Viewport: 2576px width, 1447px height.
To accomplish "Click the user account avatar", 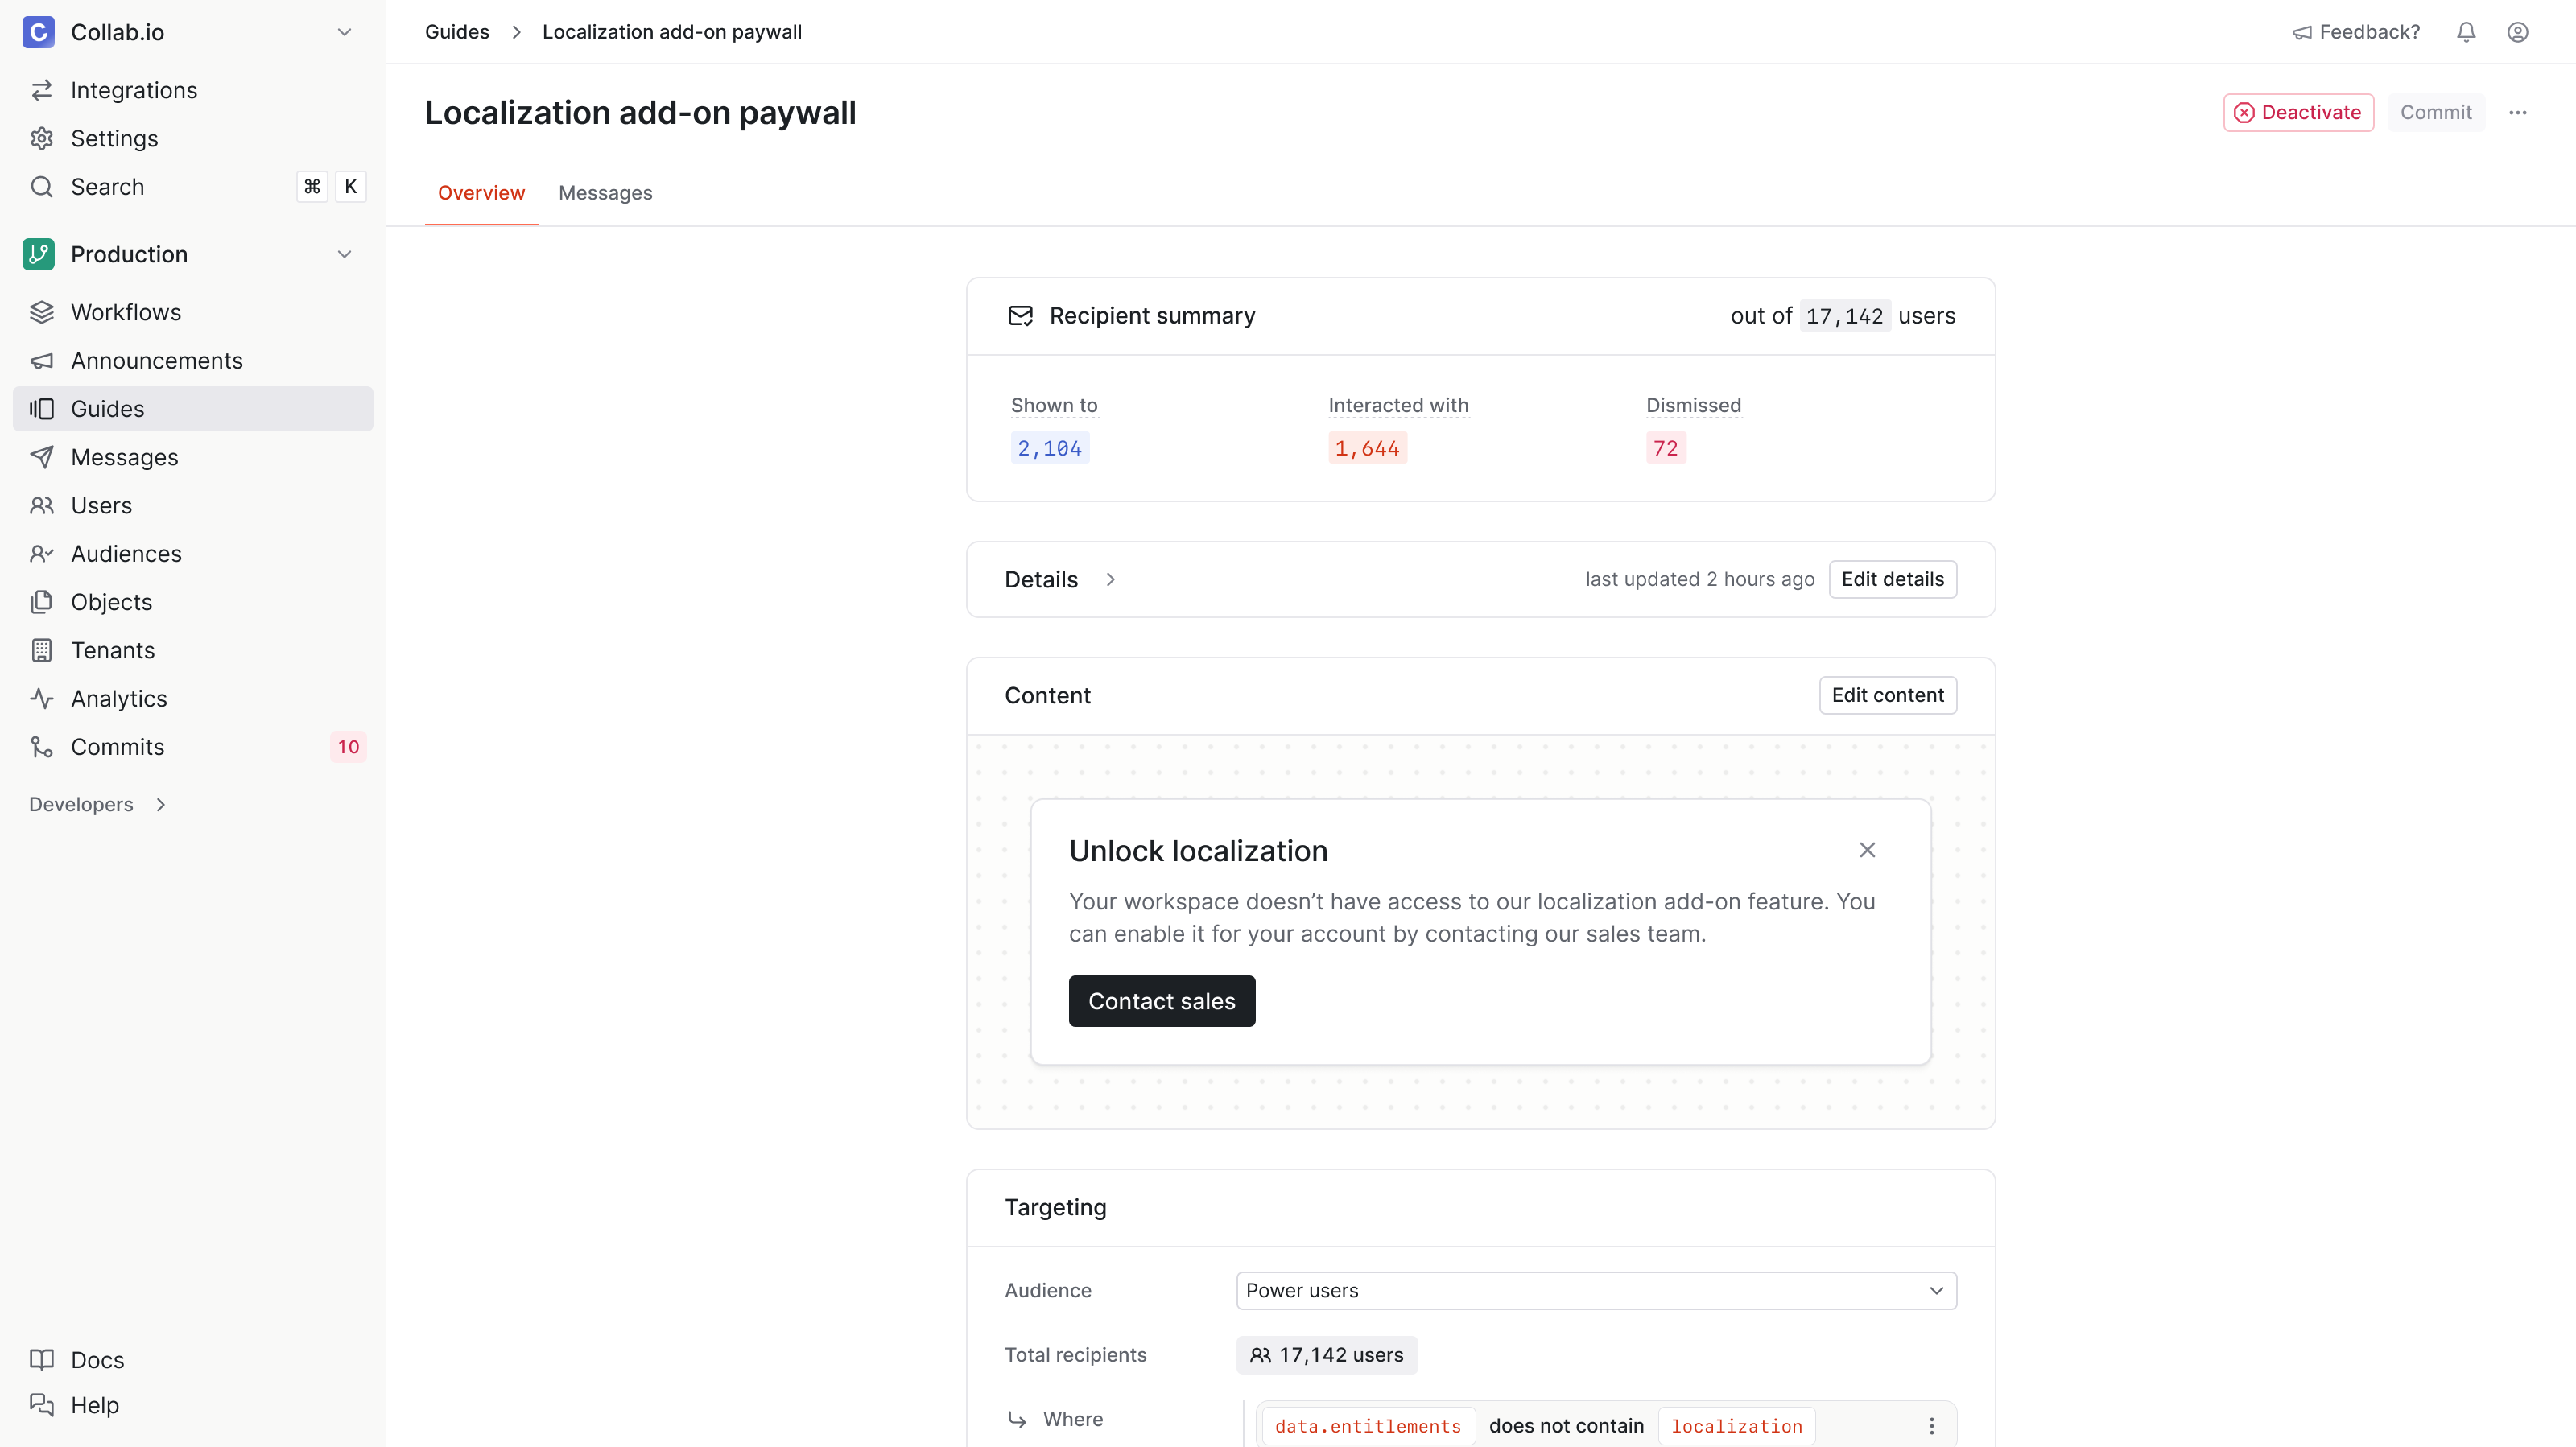I will point(2517,31).
